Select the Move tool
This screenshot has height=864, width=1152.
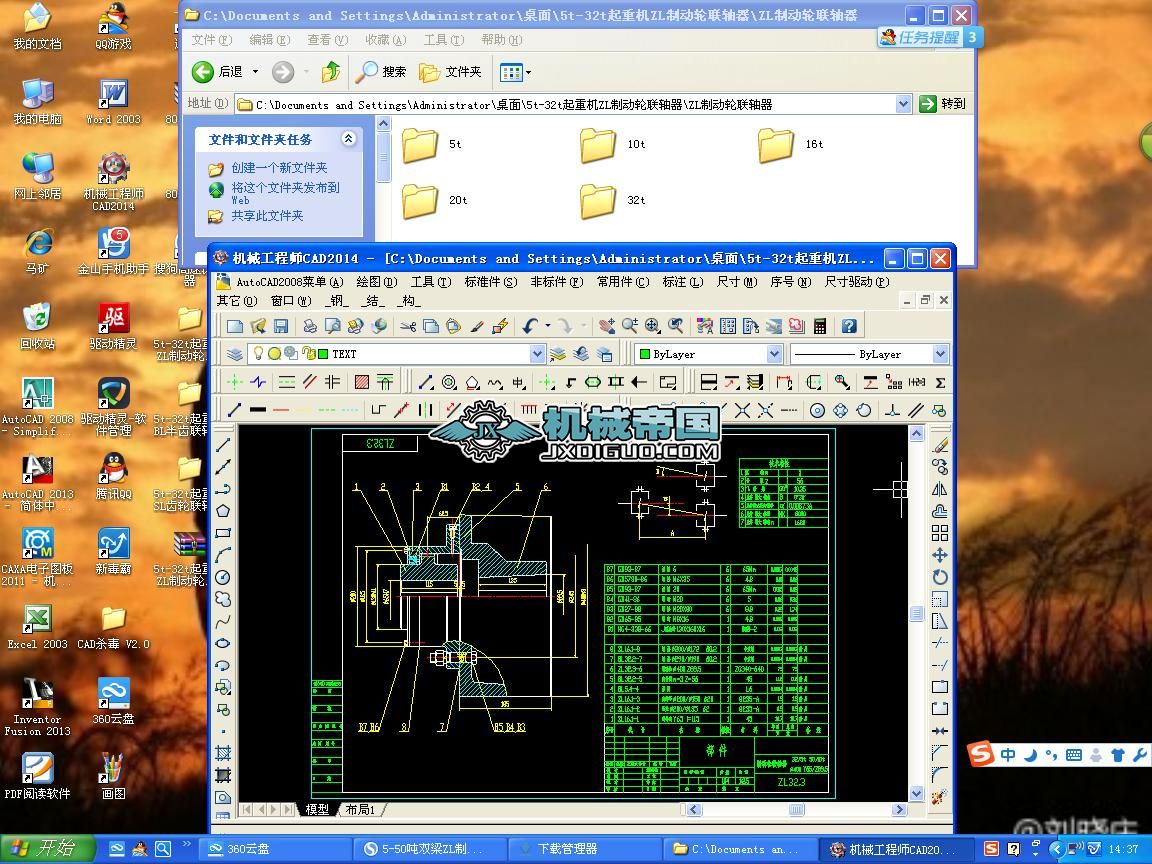click(940, 555)
